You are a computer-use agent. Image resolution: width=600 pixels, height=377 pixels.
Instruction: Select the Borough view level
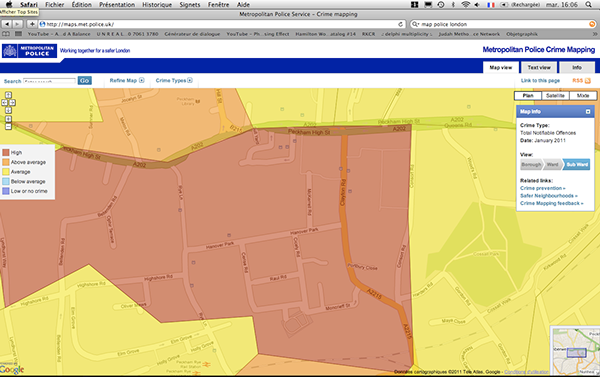(532, 165)
